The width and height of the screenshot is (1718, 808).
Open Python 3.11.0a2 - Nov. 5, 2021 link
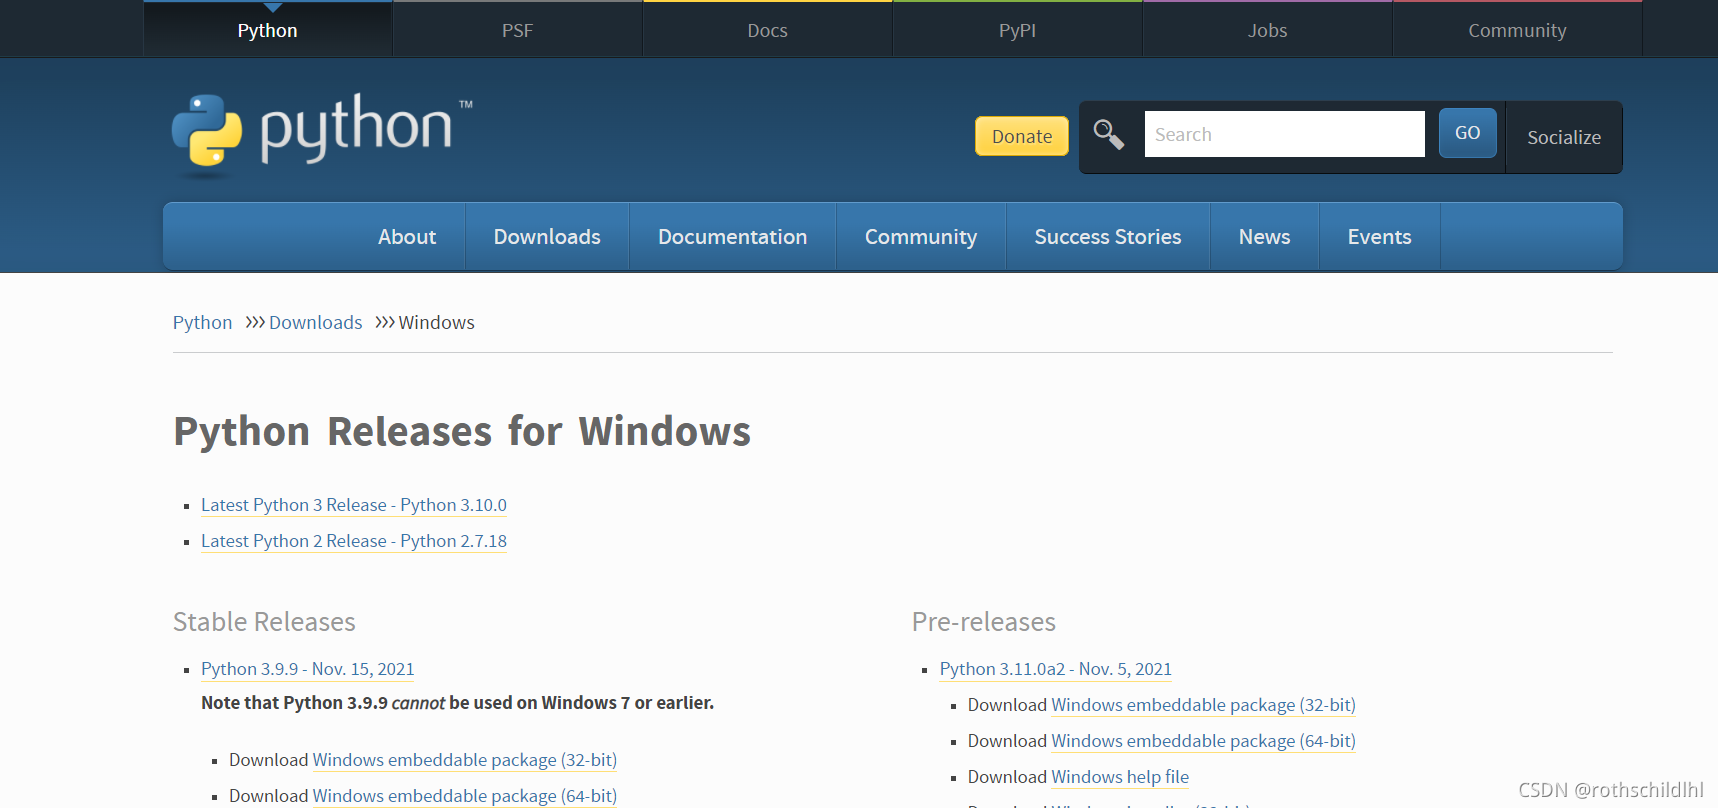[x=1055, y=669]
